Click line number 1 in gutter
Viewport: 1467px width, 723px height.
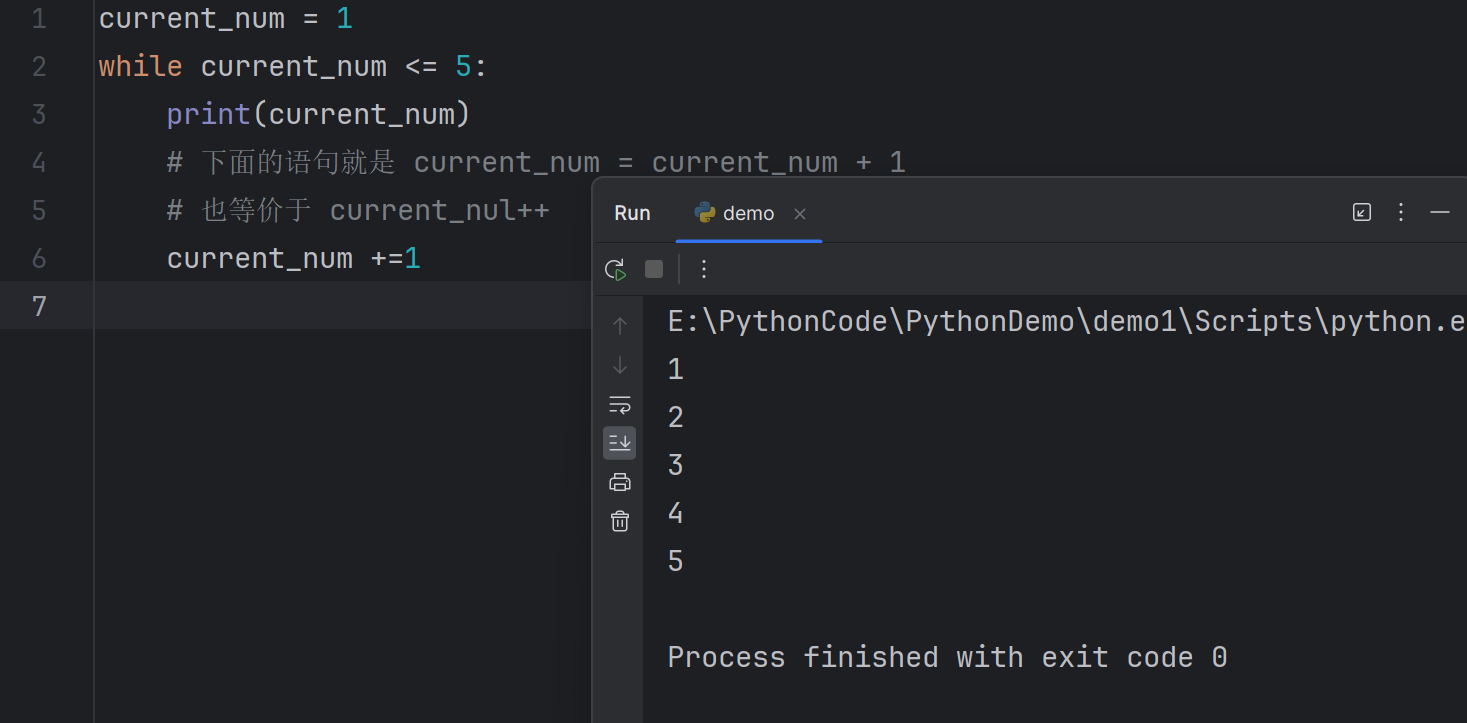pos(39,18)
